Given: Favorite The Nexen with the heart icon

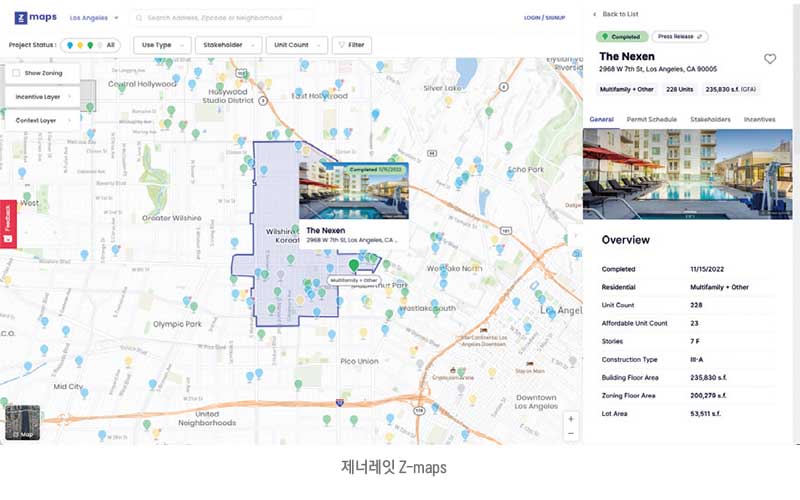Looking at the screenshot, I should click(769, 59).
